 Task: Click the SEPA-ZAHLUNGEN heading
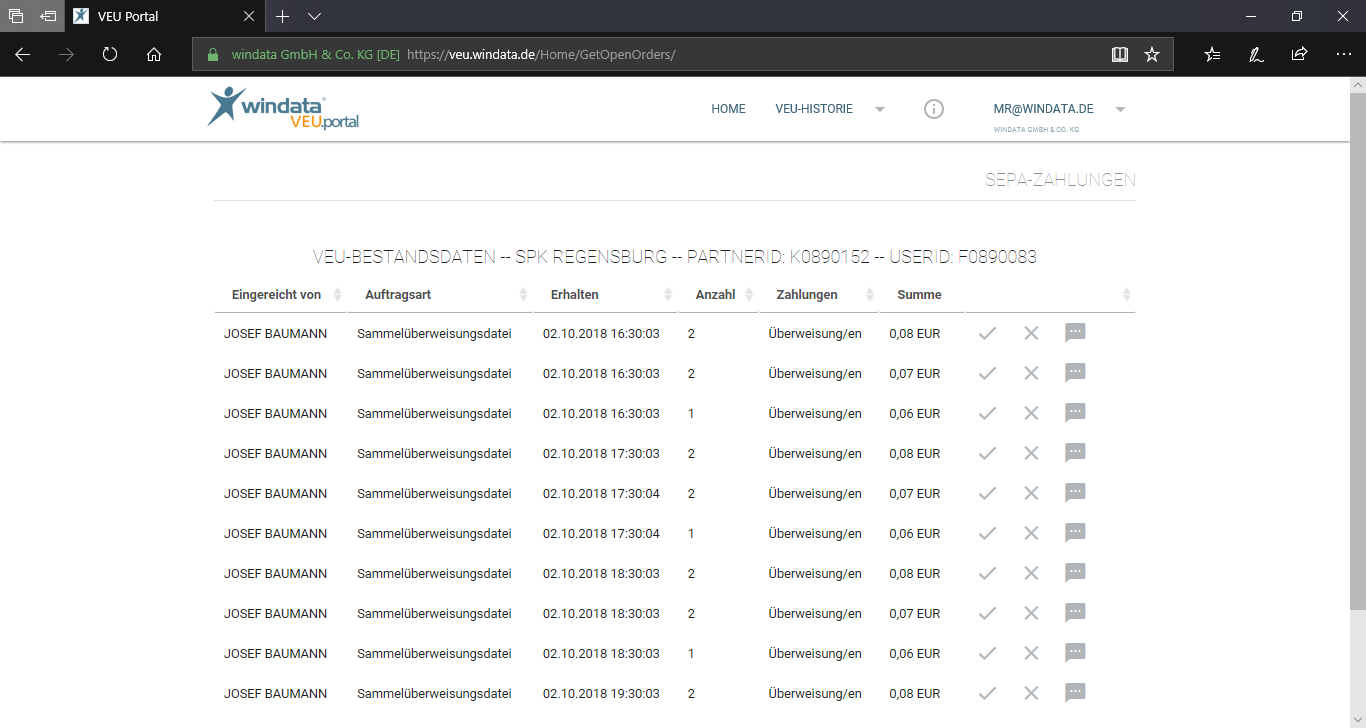pos(1060,180)
